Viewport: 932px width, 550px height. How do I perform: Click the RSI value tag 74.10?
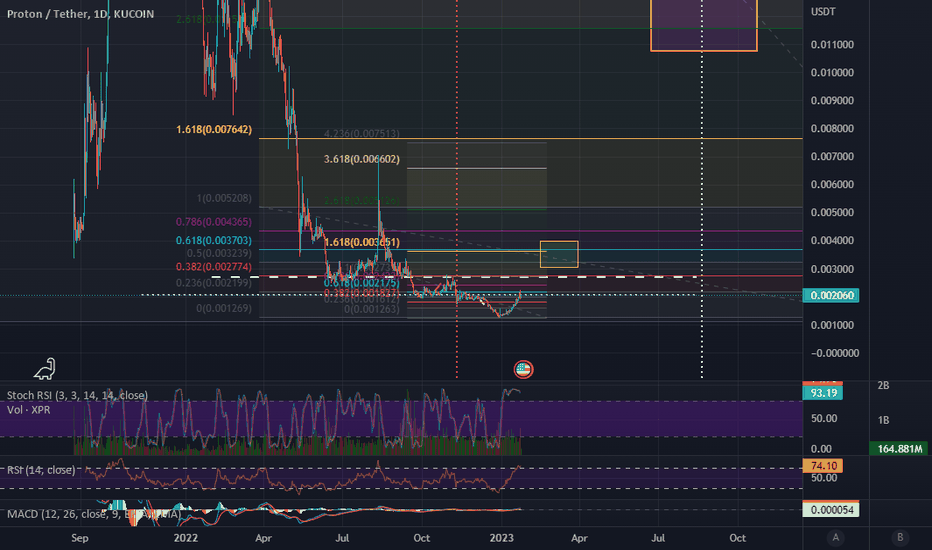click(823, 466)
